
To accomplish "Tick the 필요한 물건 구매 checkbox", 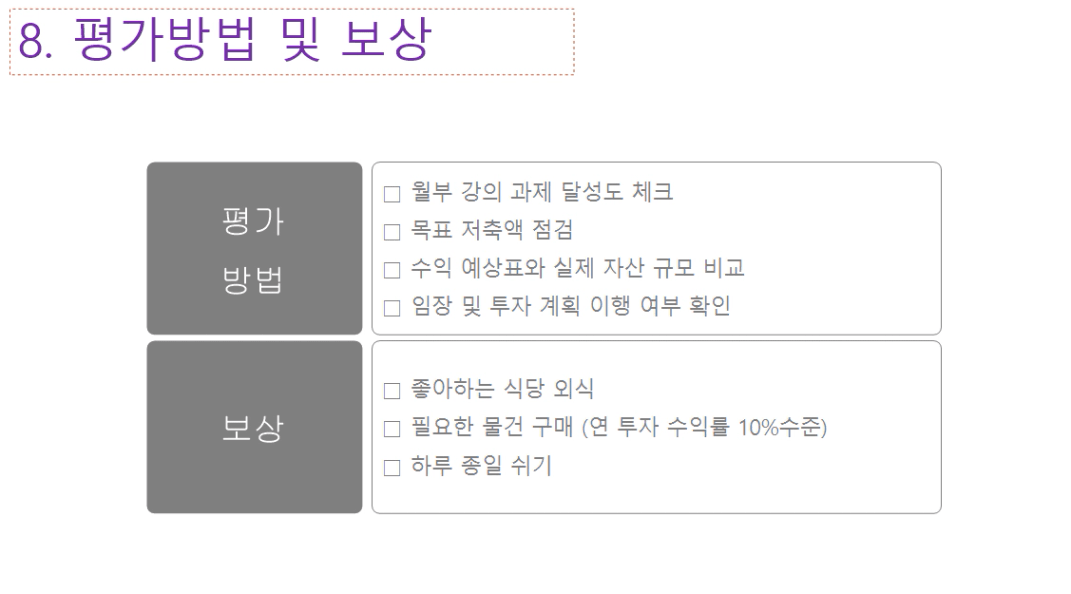I will 392,430.
